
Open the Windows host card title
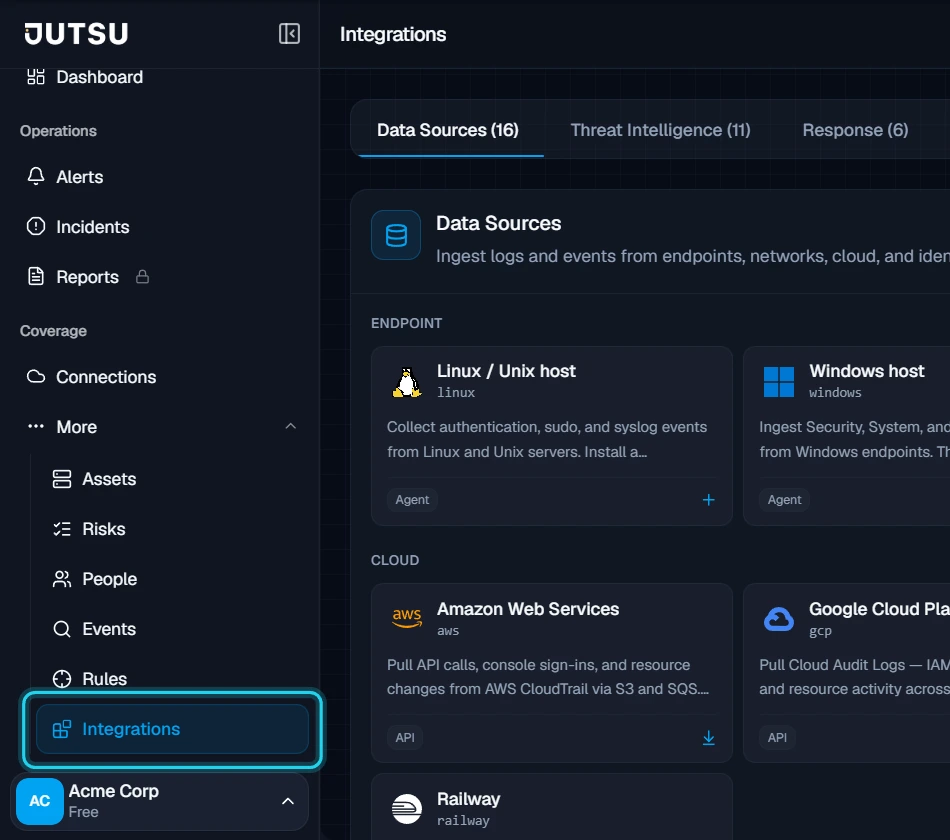[x=866, y=371]
